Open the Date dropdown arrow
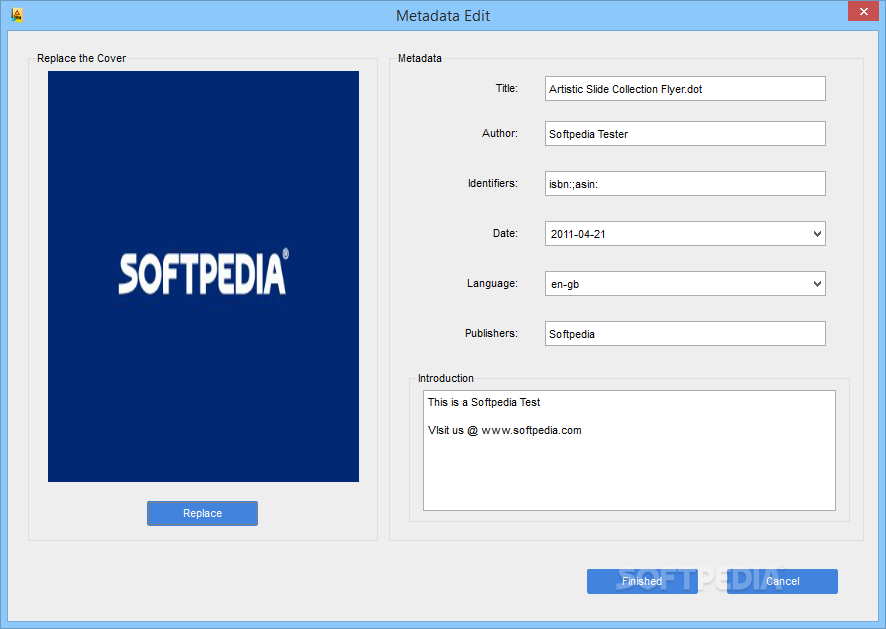This screenshot has width=886, height=629. [817, 233]
